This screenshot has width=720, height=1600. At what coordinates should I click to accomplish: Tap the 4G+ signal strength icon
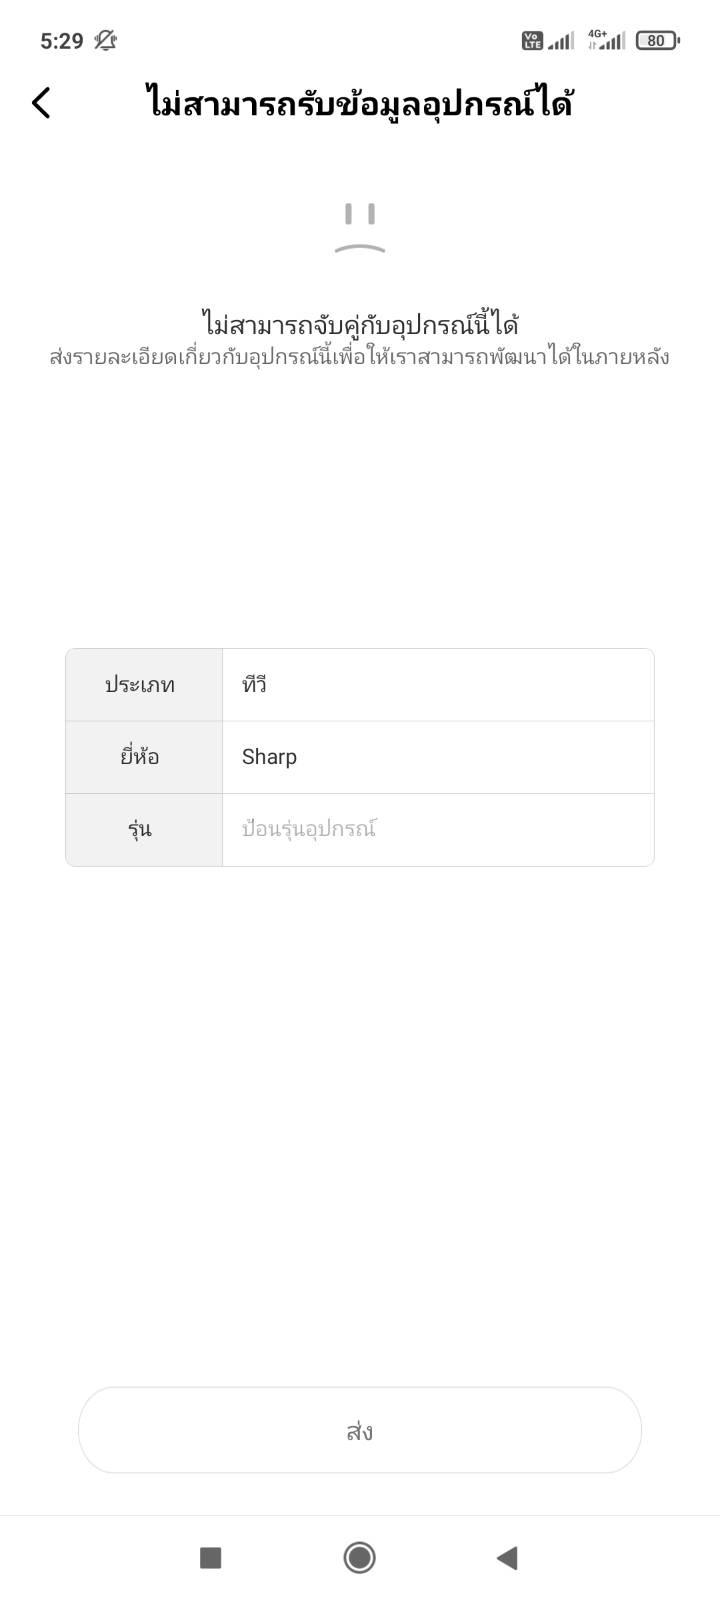606,40
